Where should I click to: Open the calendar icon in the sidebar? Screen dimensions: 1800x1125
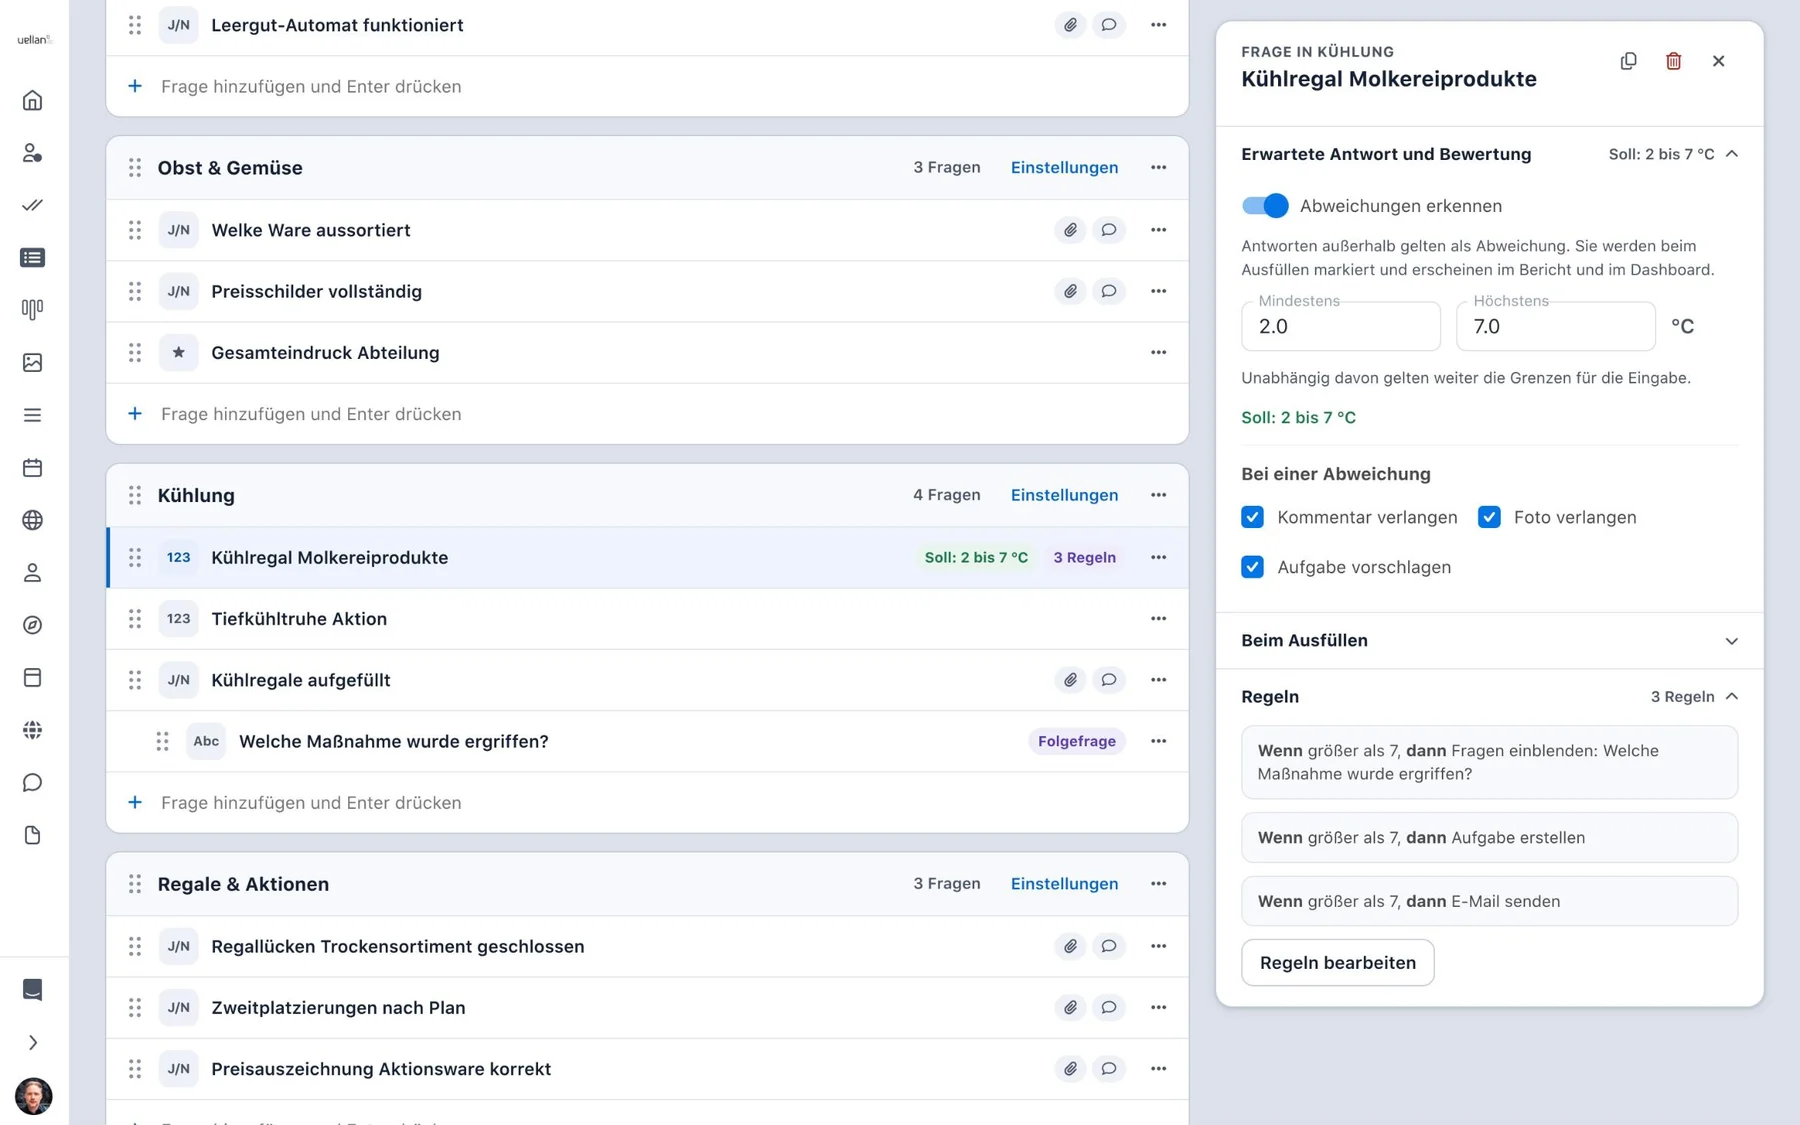pos(32,467)
